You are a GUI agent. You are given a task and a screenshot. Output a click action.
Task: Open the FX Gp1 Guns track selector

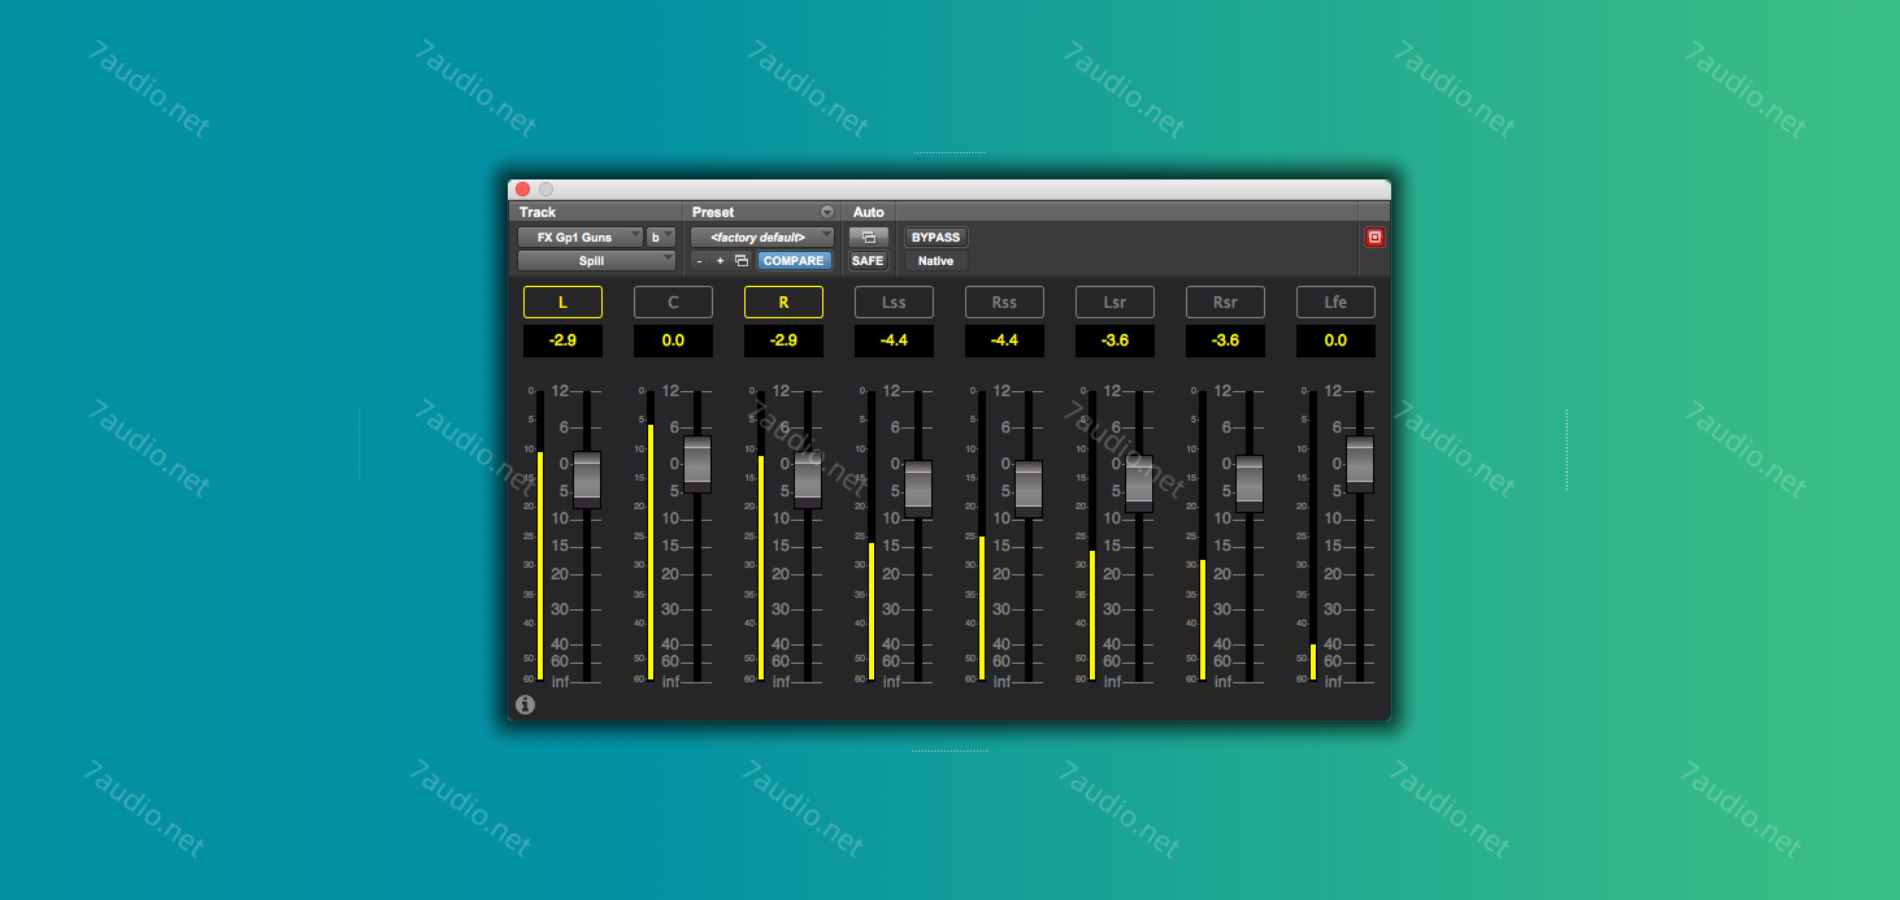[580, 237]
